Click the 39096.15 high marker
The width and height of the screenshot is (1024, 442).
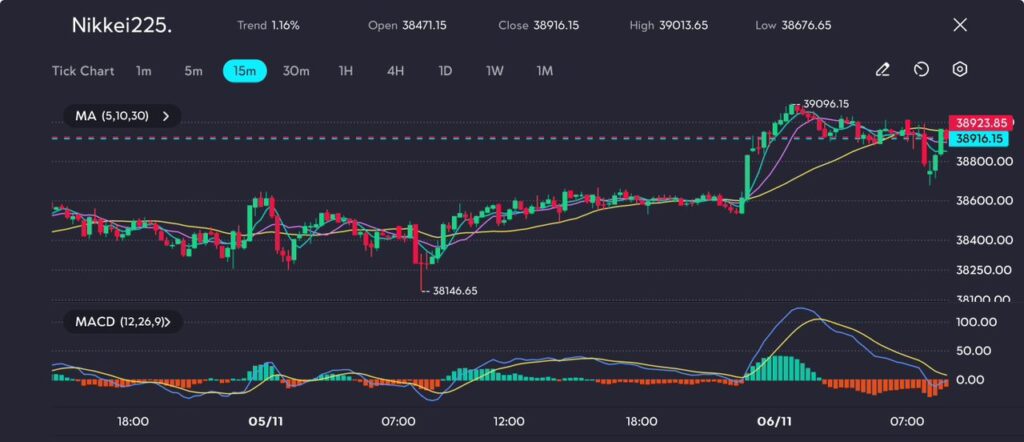tap(825, 104)
